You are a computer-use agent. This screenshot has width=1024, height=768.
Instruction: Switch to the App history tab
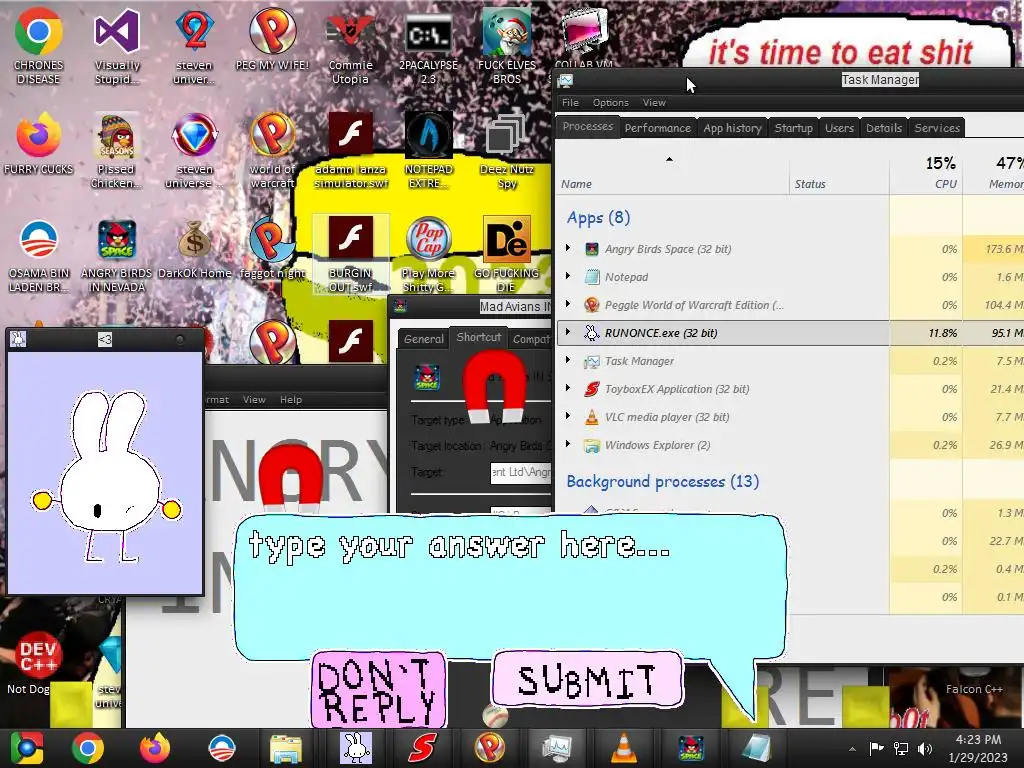coord(732,128)
